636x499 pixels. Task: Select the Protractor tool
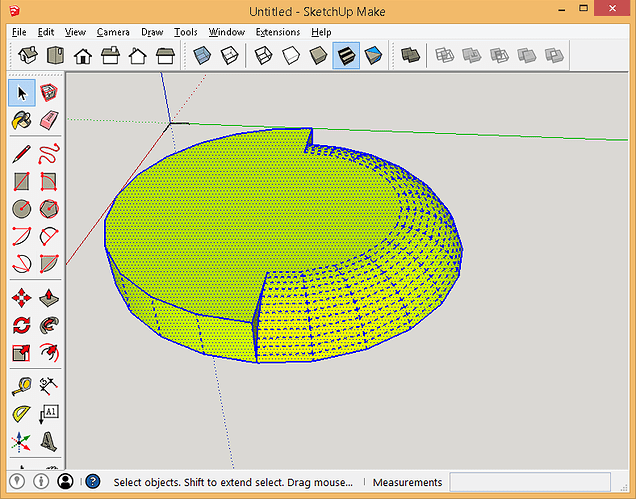click(22, 414)
